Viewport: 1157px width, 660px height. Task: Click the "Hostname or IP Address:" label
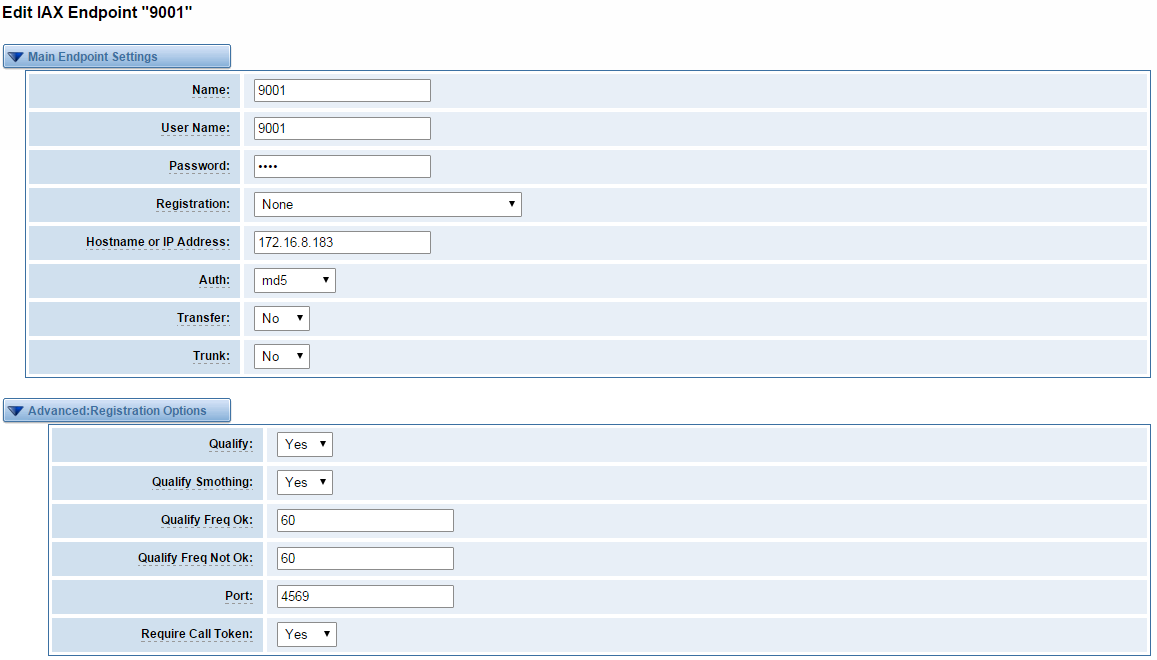tap(158, 242)
